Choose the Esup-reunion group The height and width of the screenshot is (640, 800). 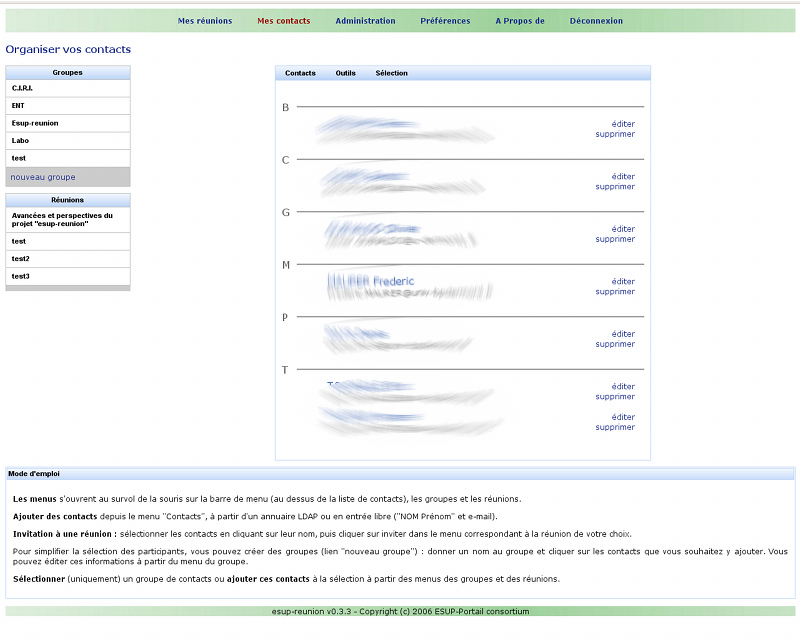pos(35,123)
